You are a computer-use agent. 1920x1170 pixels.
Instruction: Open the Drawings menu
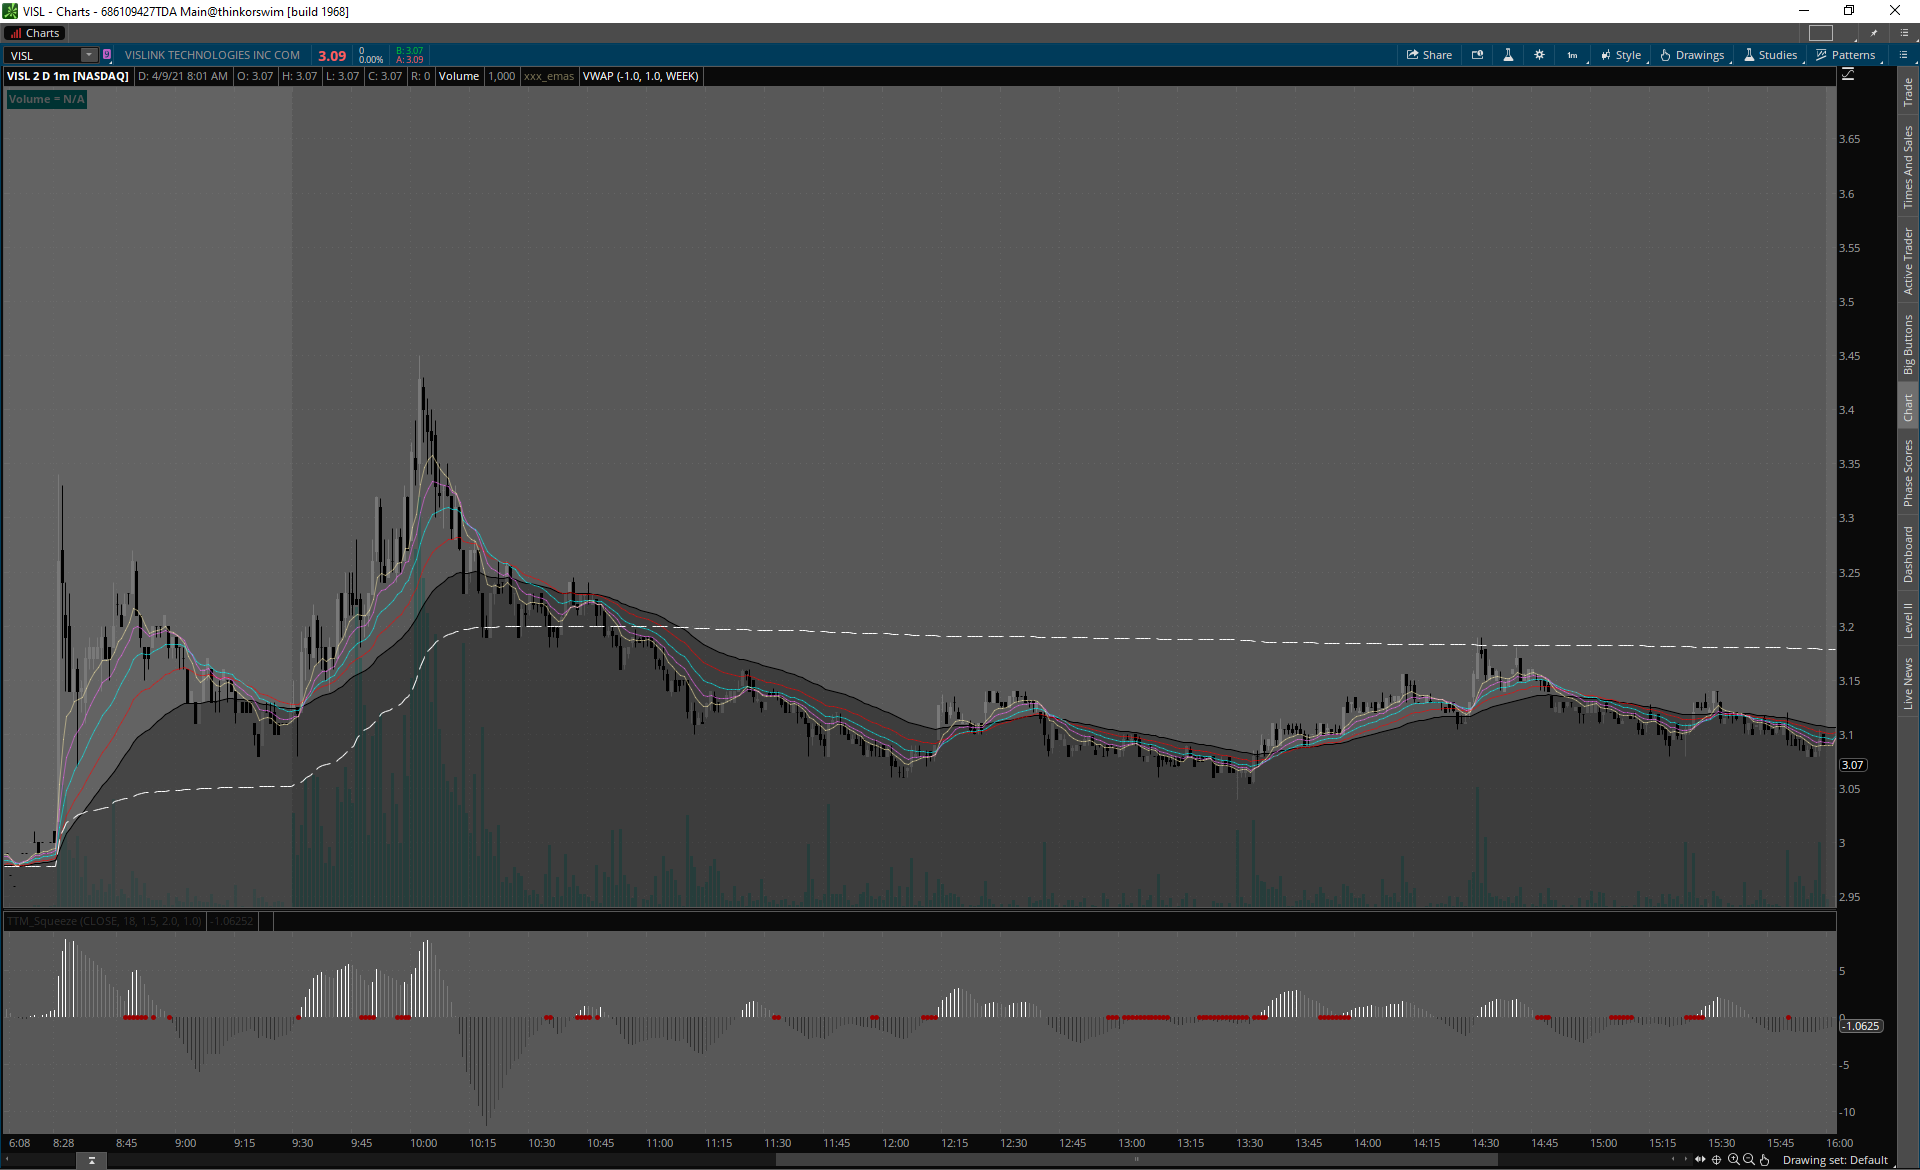coord(1692,55)
